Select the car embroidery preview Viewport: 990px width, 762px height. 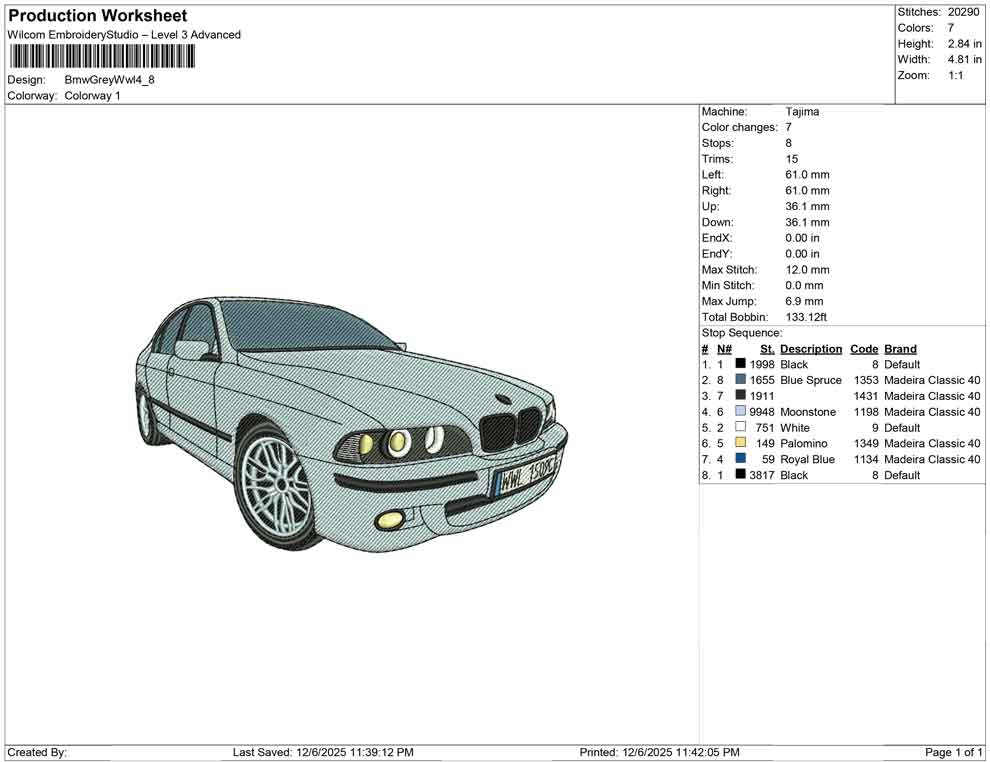click(350, 425)
